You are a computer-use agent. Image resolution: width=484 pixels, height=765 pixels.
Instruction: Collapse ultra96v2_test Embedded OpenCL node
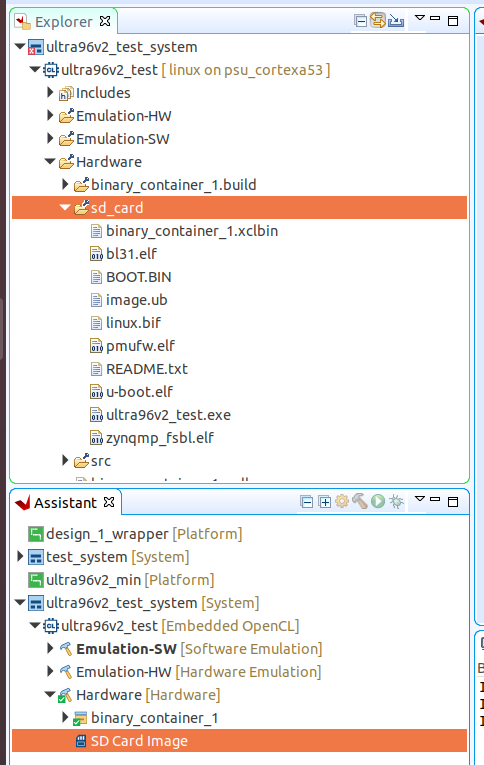coord(35,625)
